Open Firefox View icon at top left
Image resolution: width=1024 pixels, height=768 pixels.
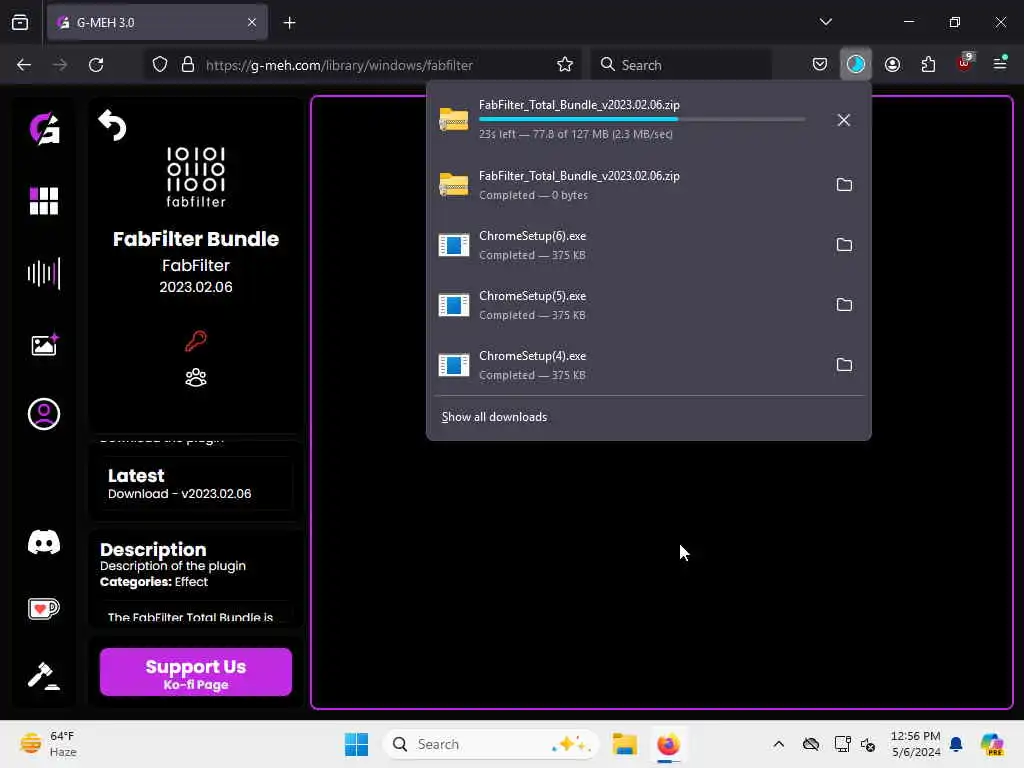[20, 22]
